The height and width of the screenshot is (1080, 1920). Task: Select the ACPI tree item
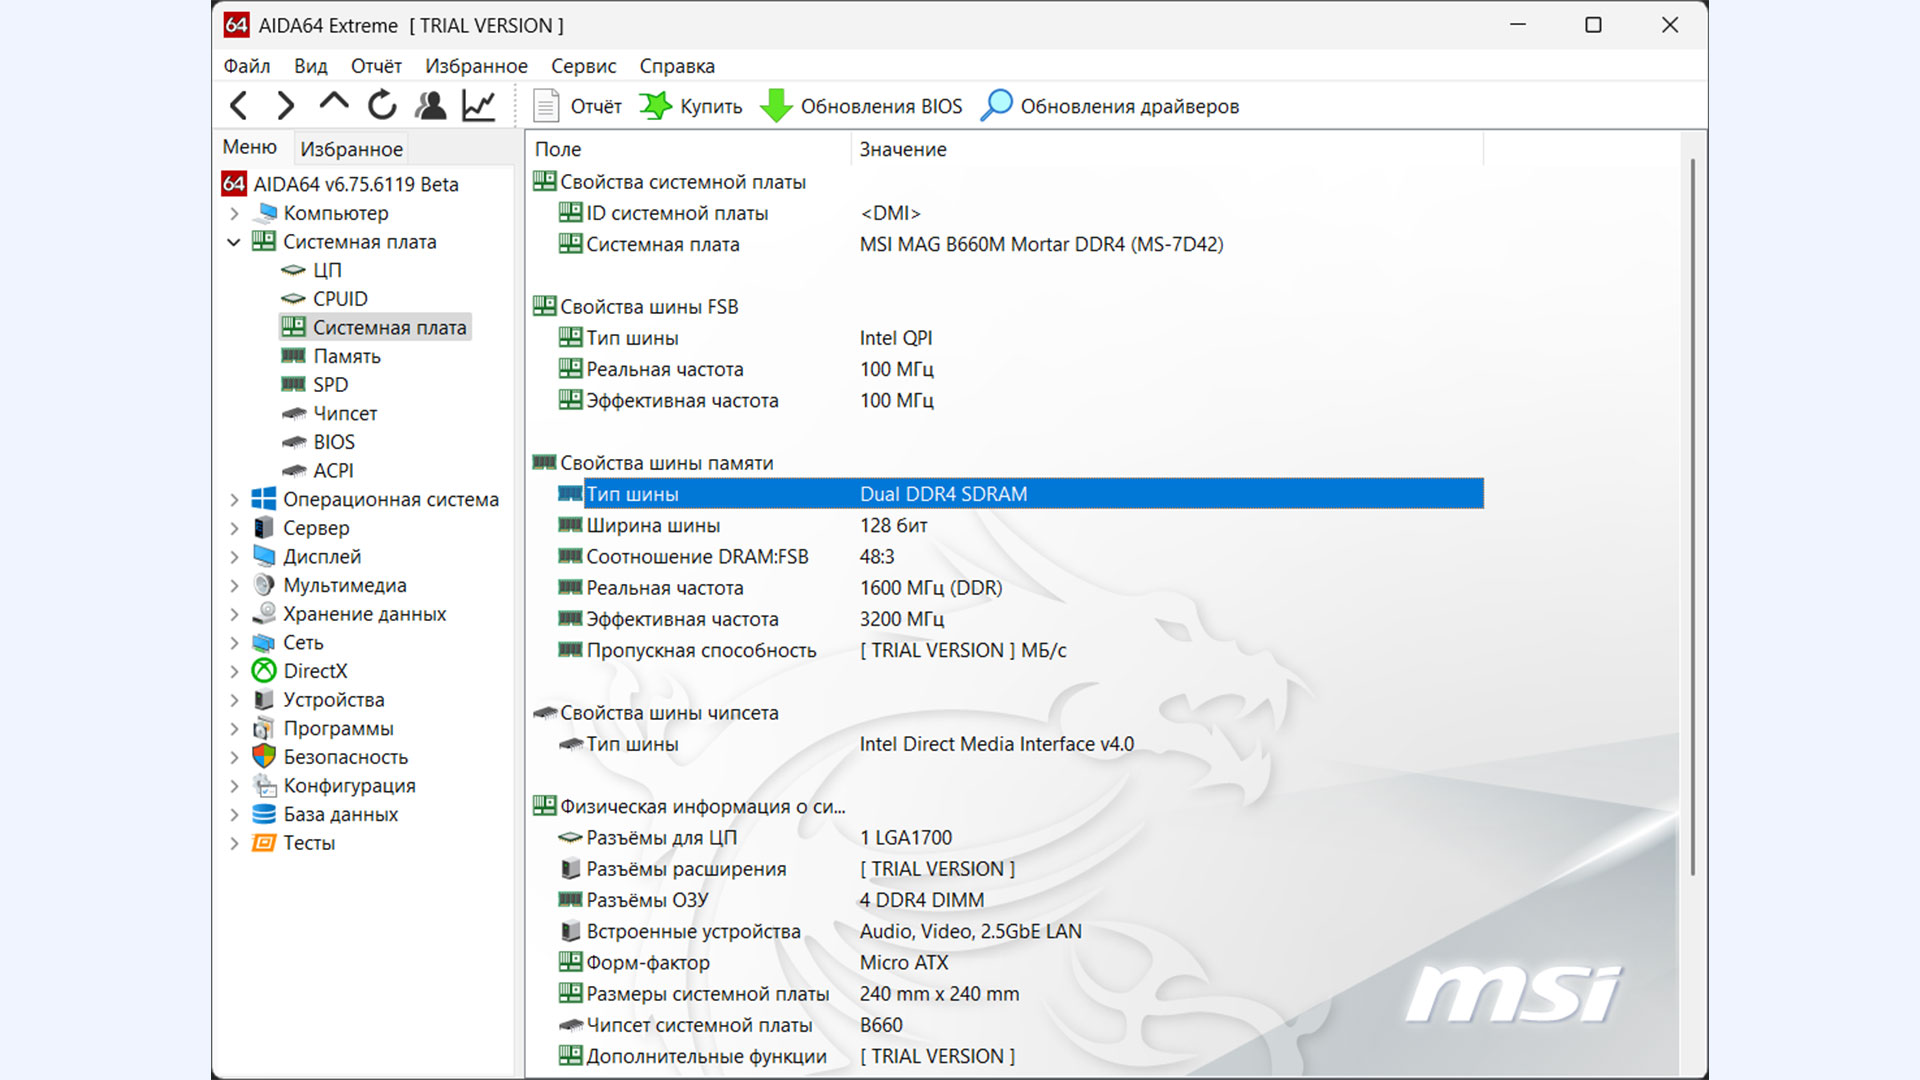tap(333, 471)
